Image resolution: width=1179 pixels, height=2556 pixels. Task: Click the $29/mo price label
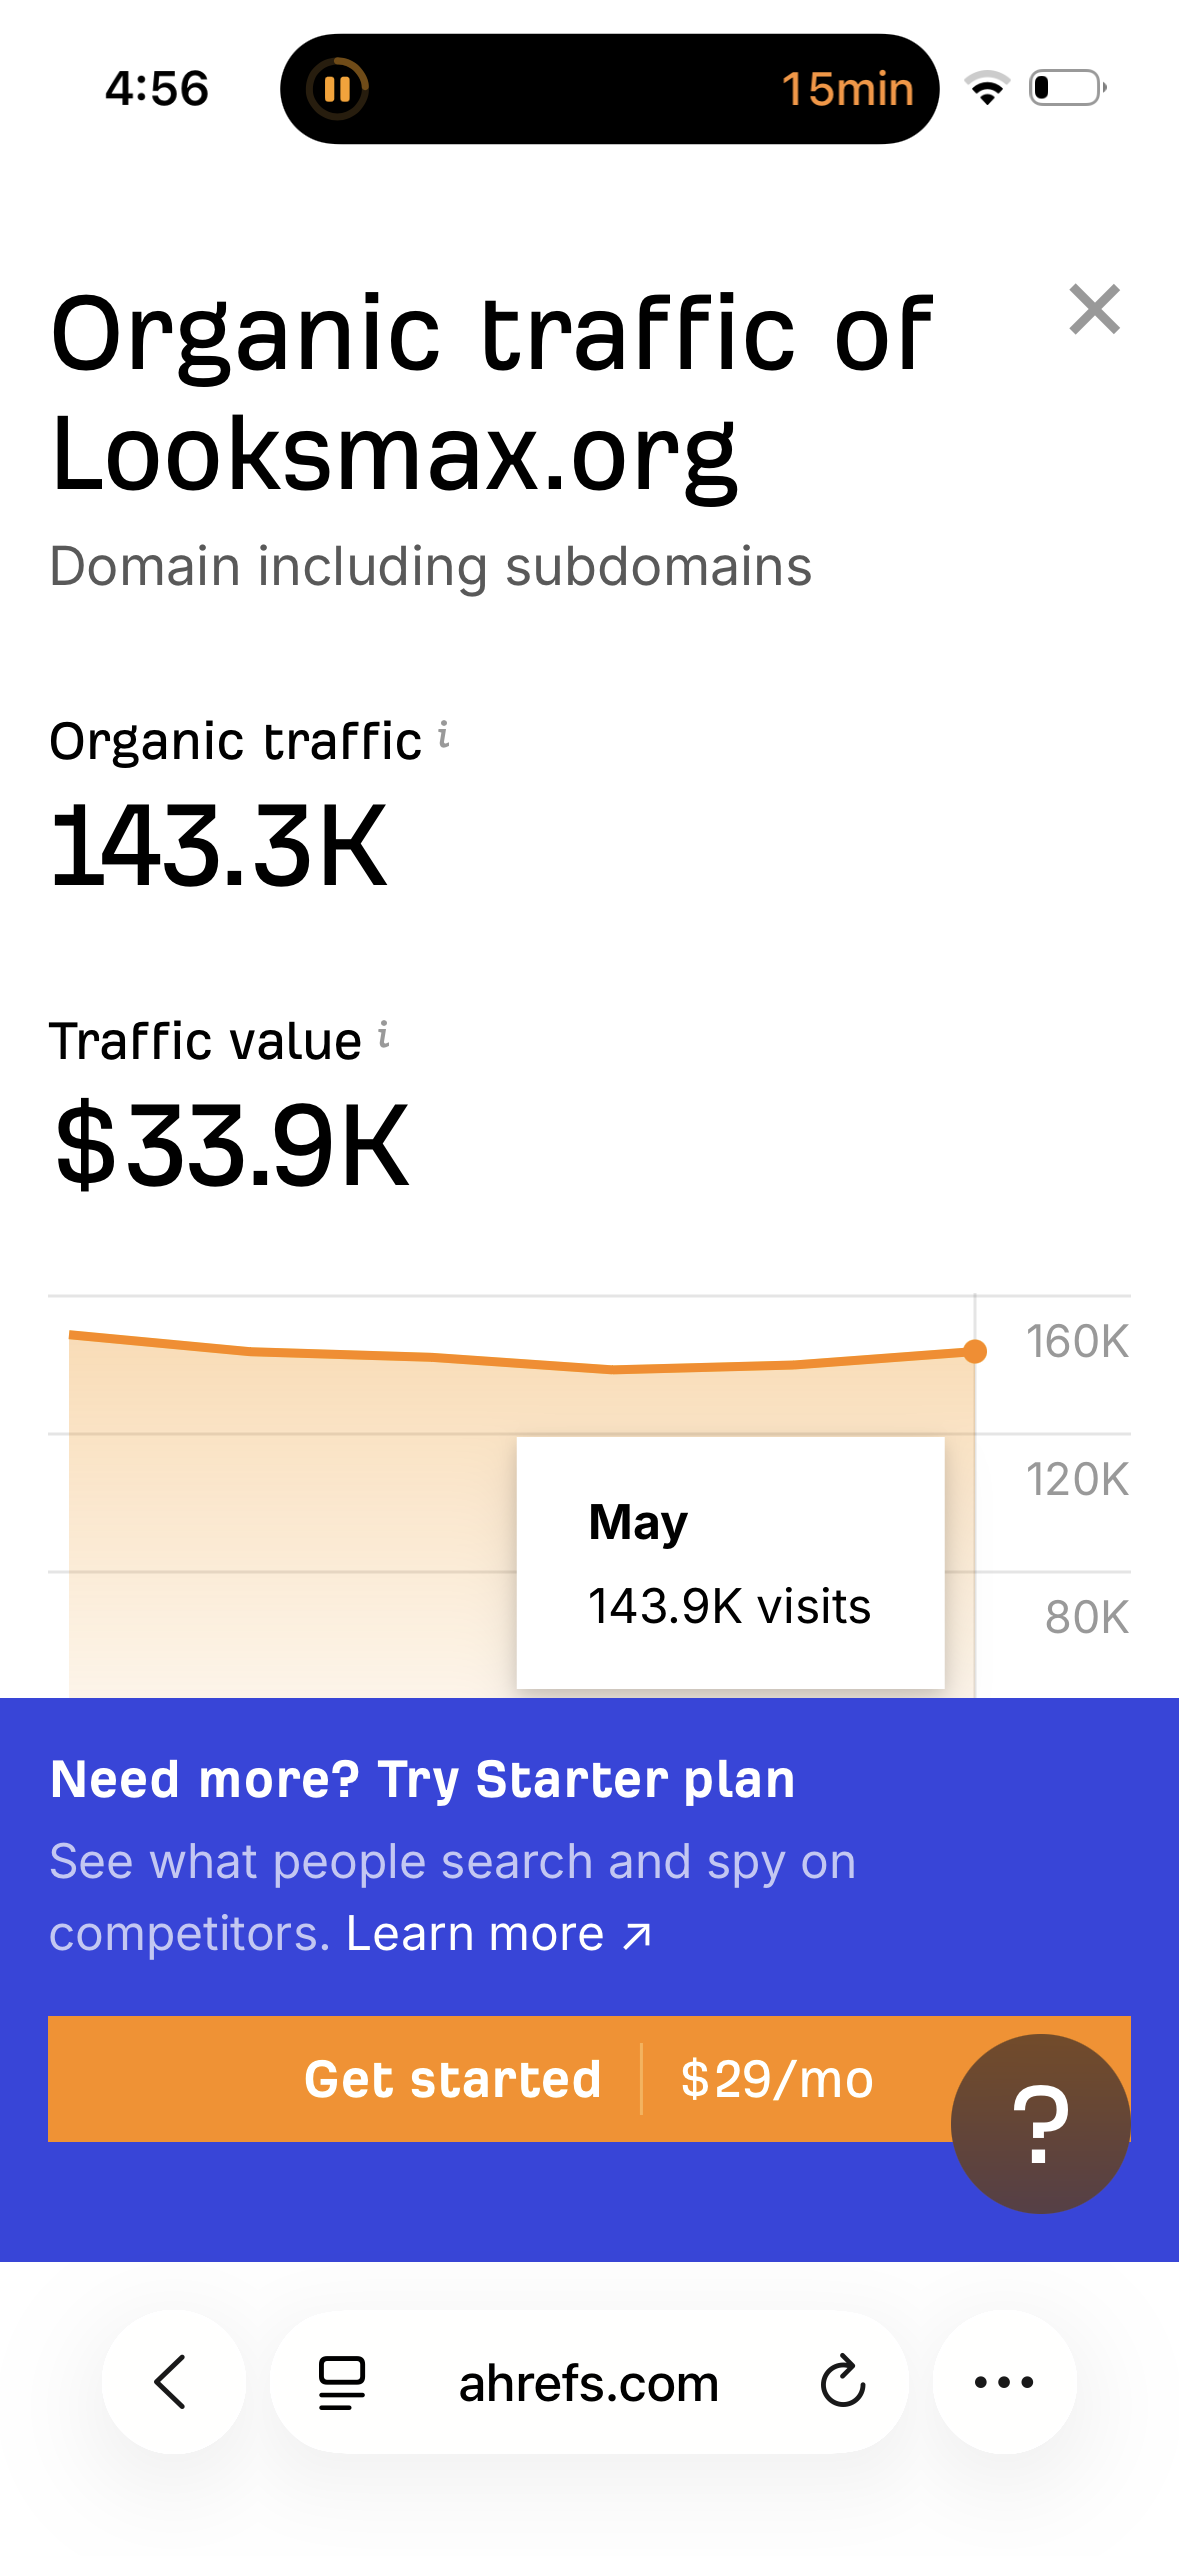point(777,2079)
